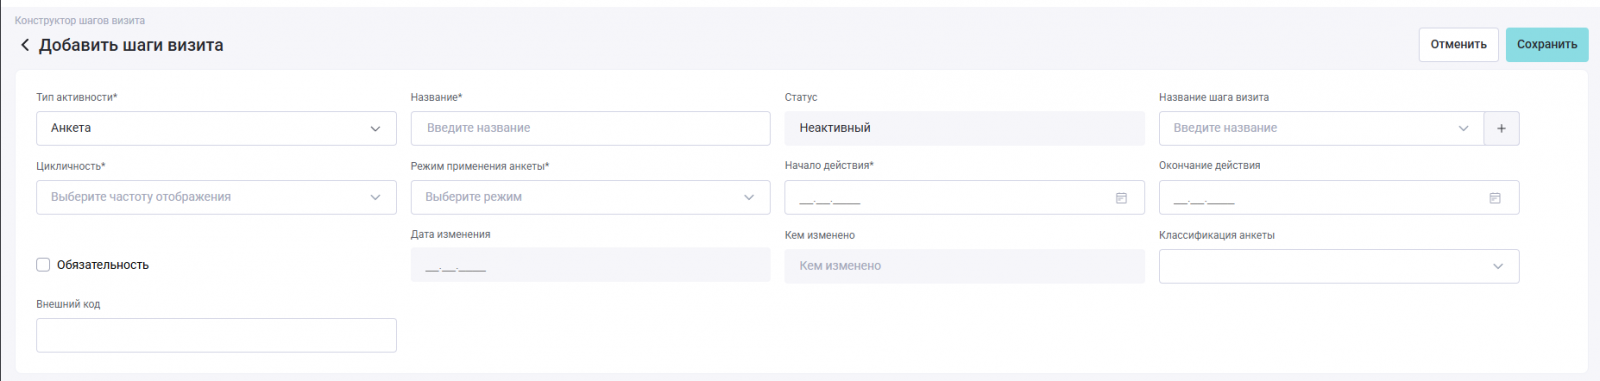Click chevron arrow in Название шага визита field
1600x381 pixels.
tap(1463, 128)
